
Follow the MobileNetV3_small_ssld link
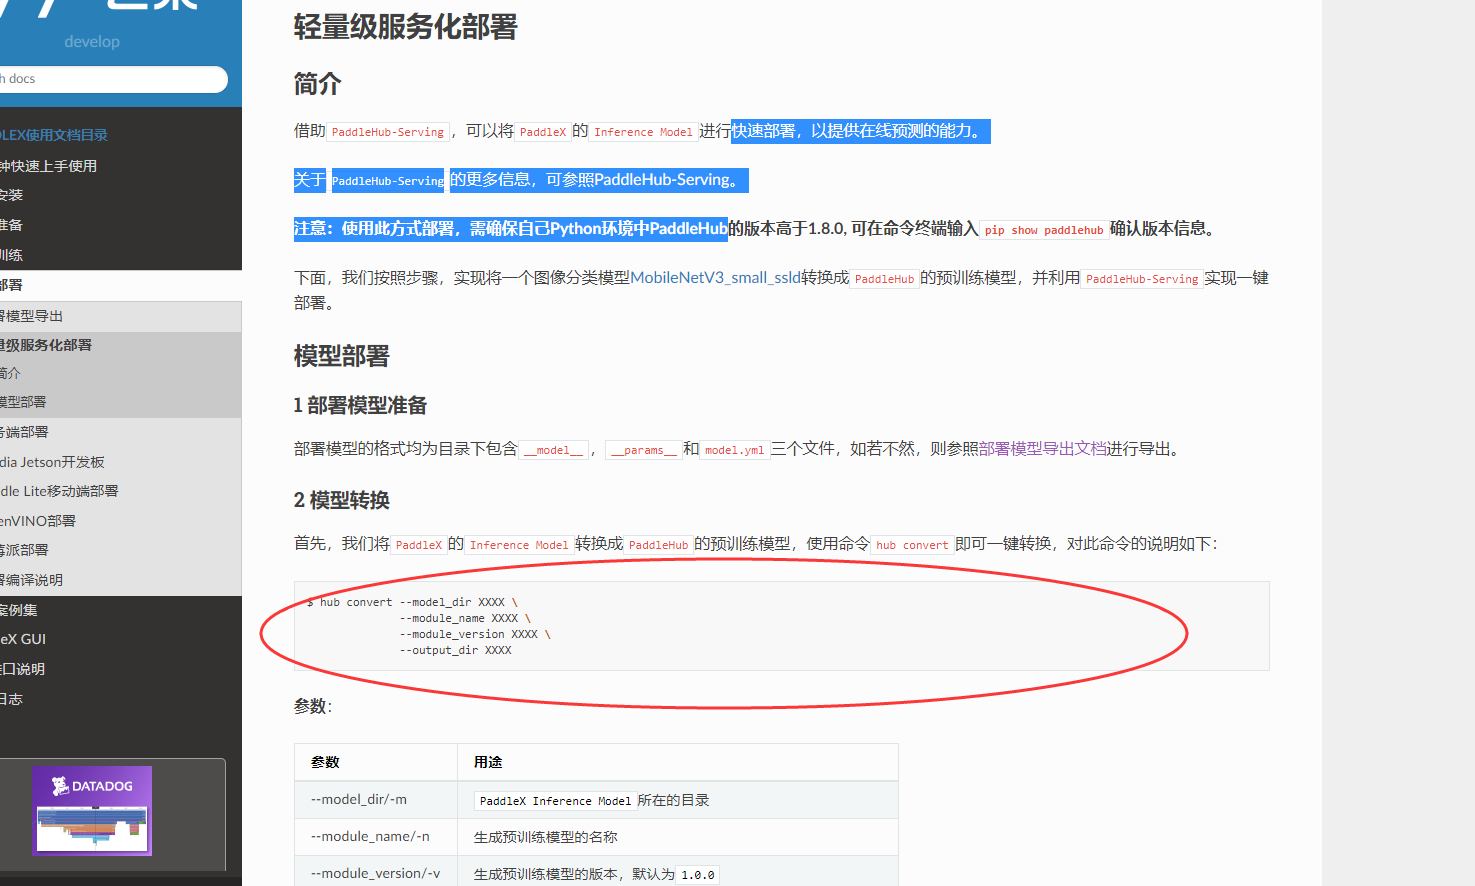715,278
